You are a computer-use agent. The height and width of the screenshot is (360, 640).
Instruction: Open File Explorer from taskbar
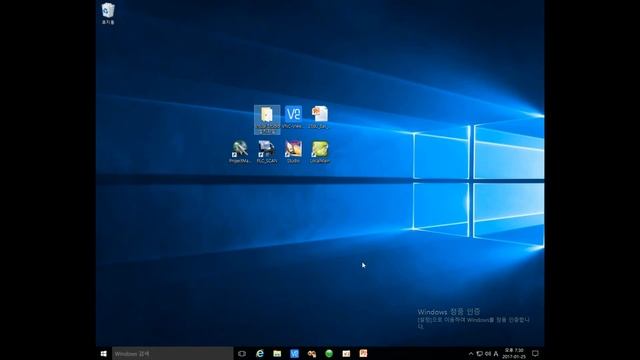277,353
